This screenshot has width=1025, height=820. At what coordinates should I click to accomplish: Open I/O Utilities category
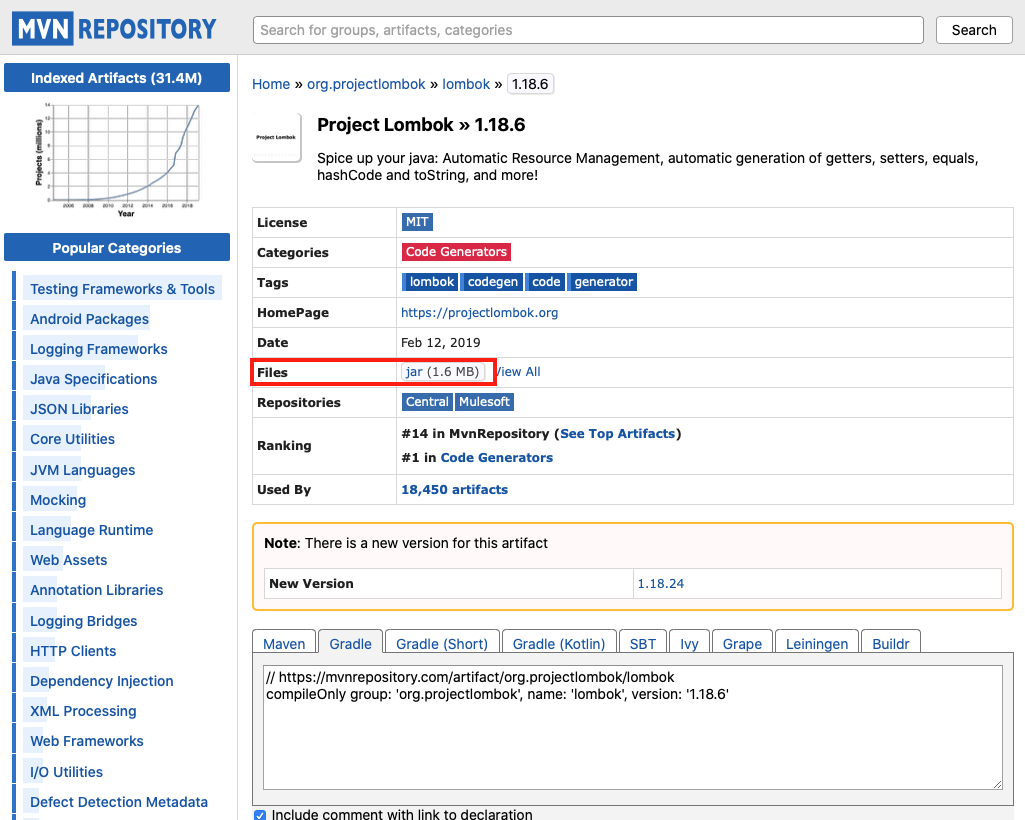(x=67, y=772)
